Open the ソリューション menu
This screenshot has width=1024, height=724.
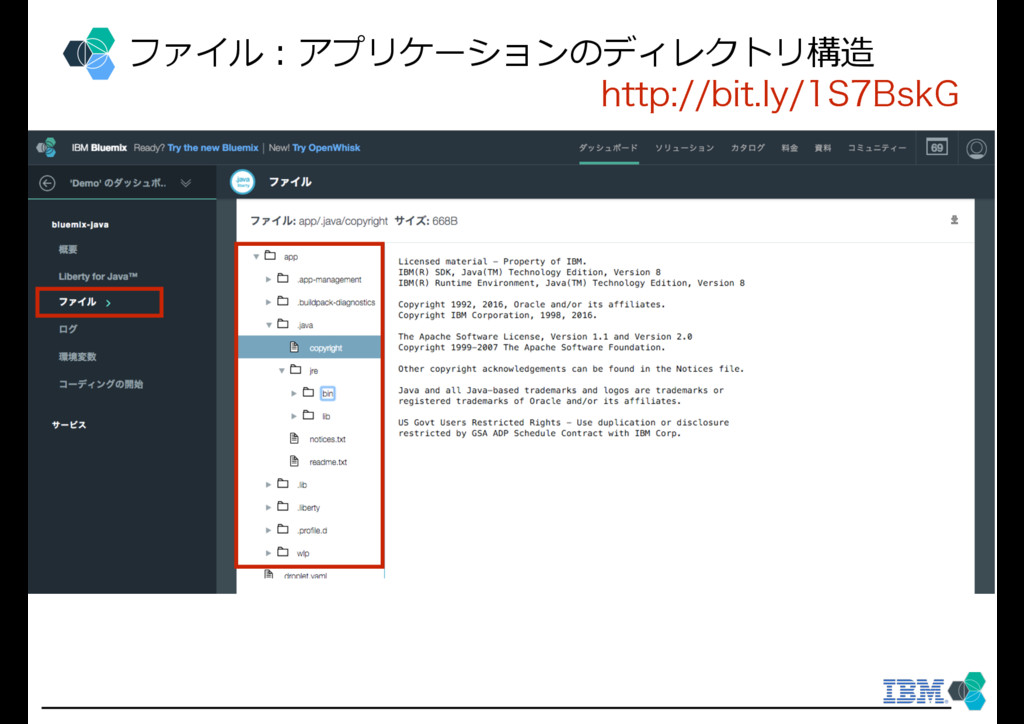click(x=684, y=148)
